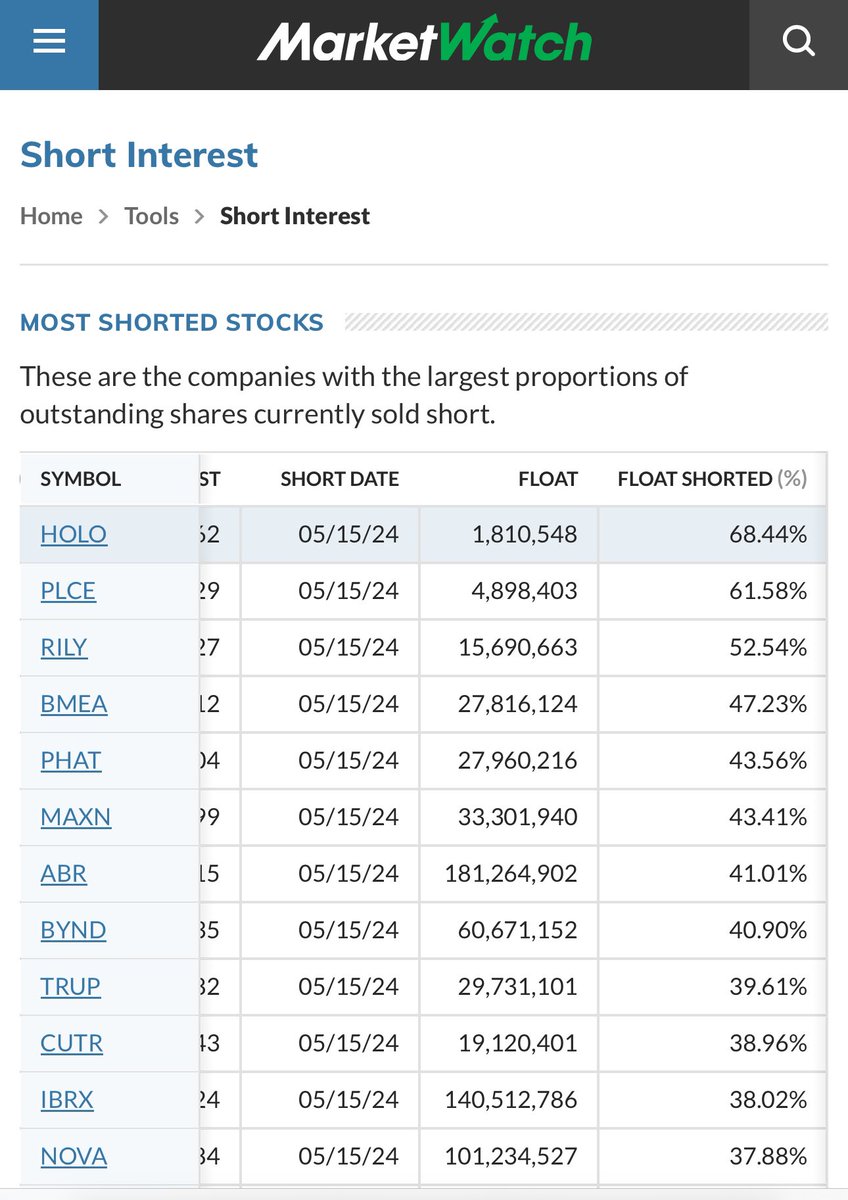848x1200 pixels.
Task: Open the TRUP stock symbol link
Action: pyautogui.click(x=70, y=986)
